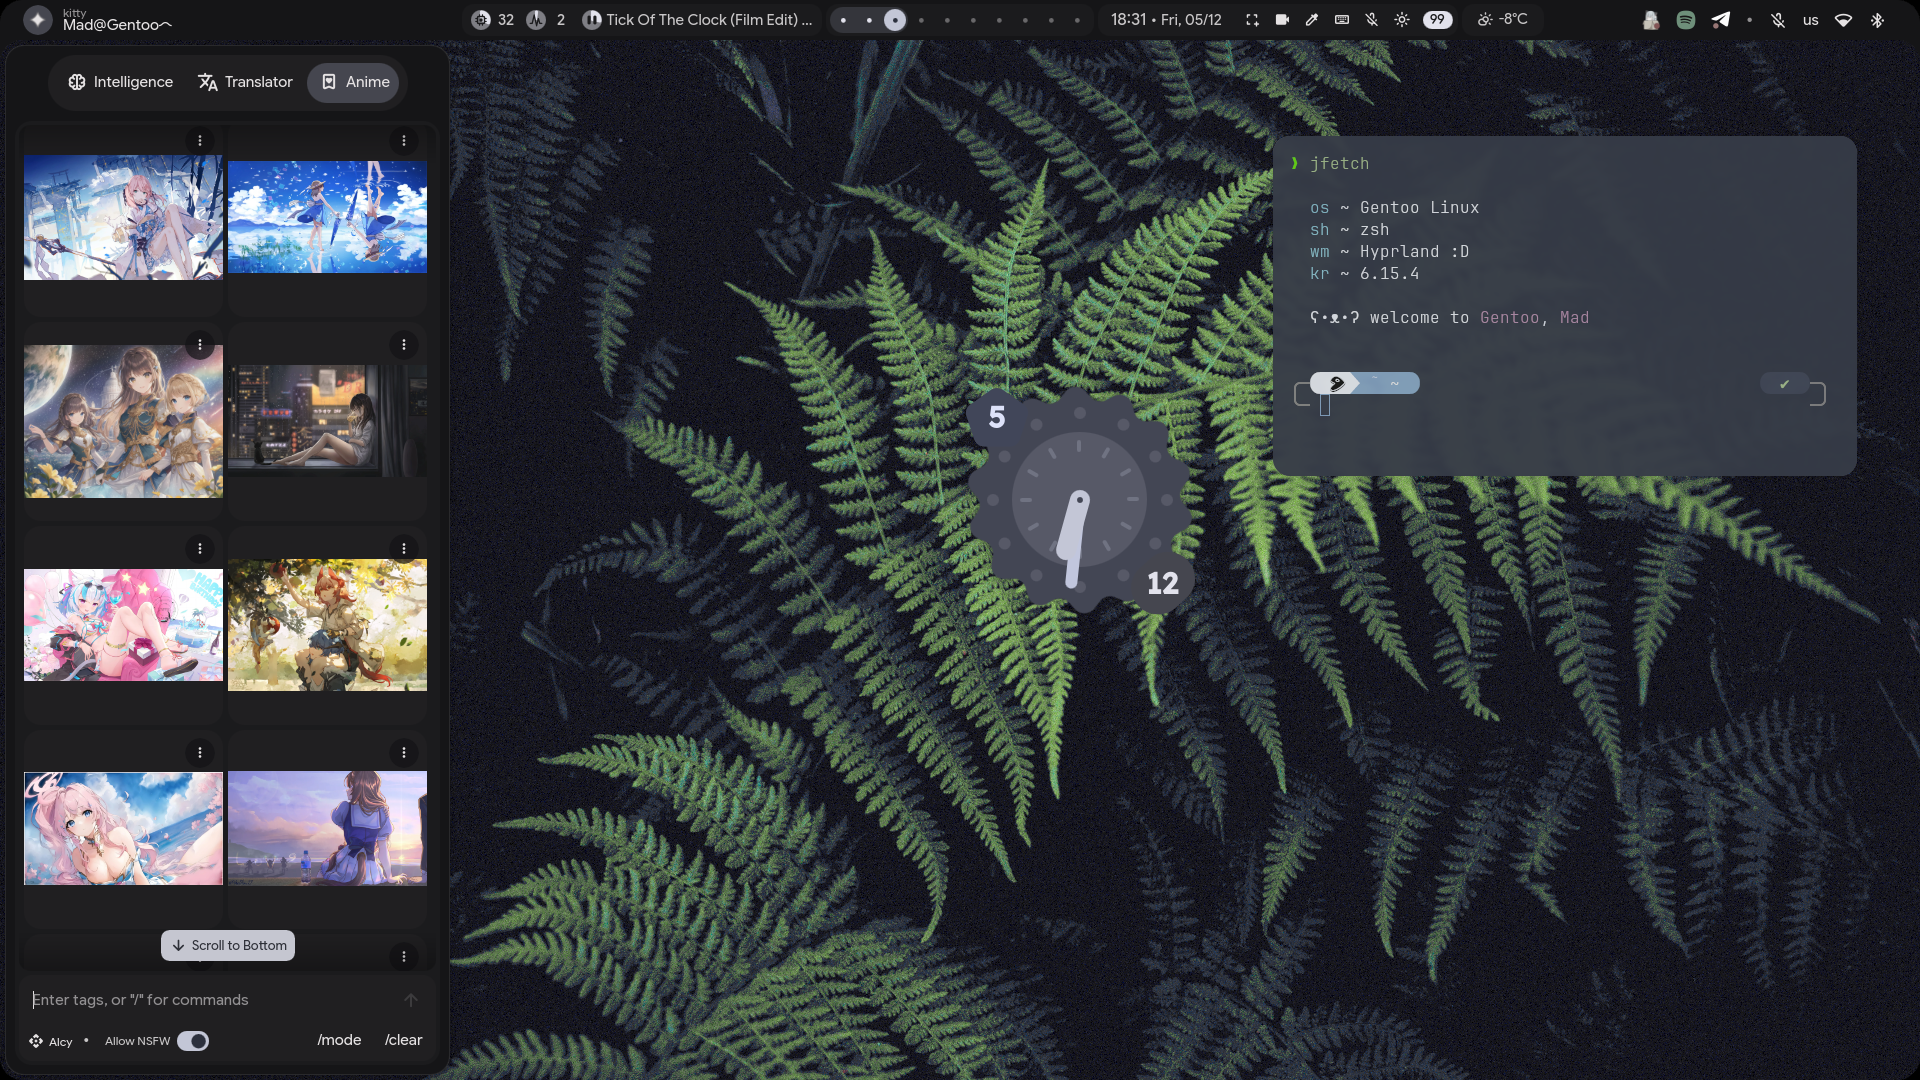Screen dimensions: 1920x1080
Task: Click the /clear command shortcut
Action: 403,1040
